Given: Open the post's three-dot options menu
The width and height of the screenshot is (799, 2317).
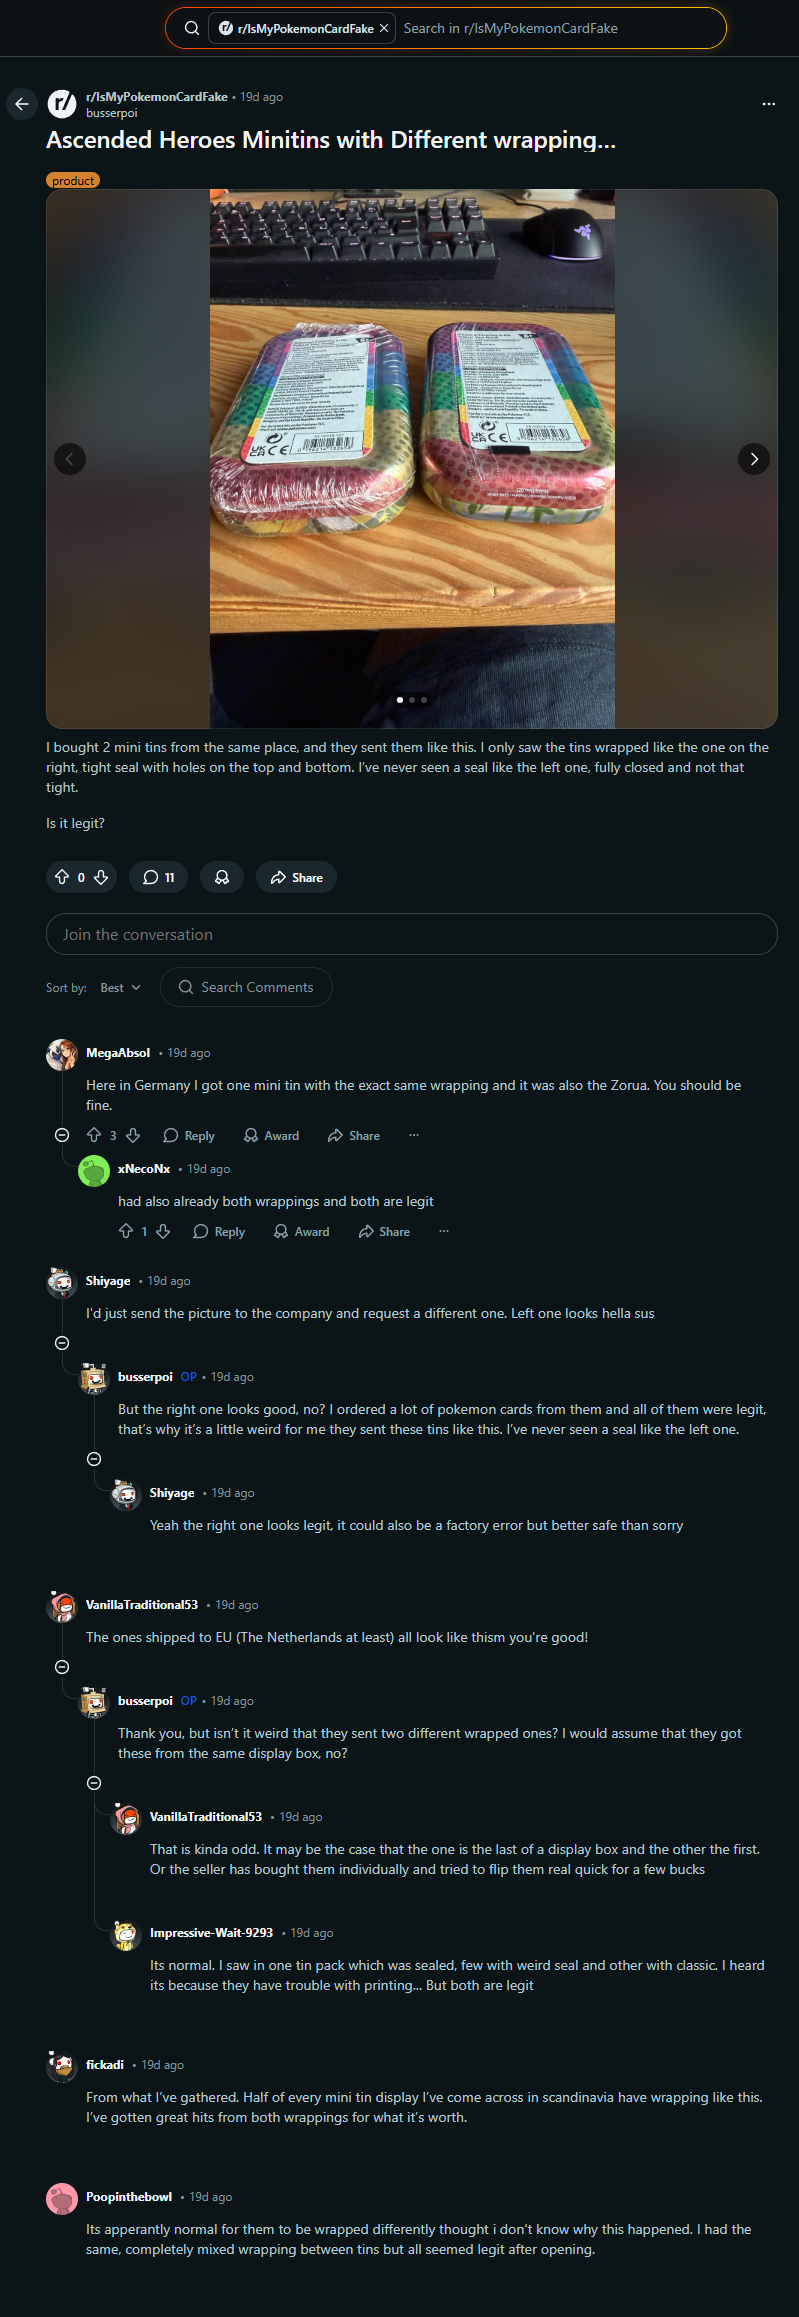Looking at the screenshot, I should click(x=768, y=104).
